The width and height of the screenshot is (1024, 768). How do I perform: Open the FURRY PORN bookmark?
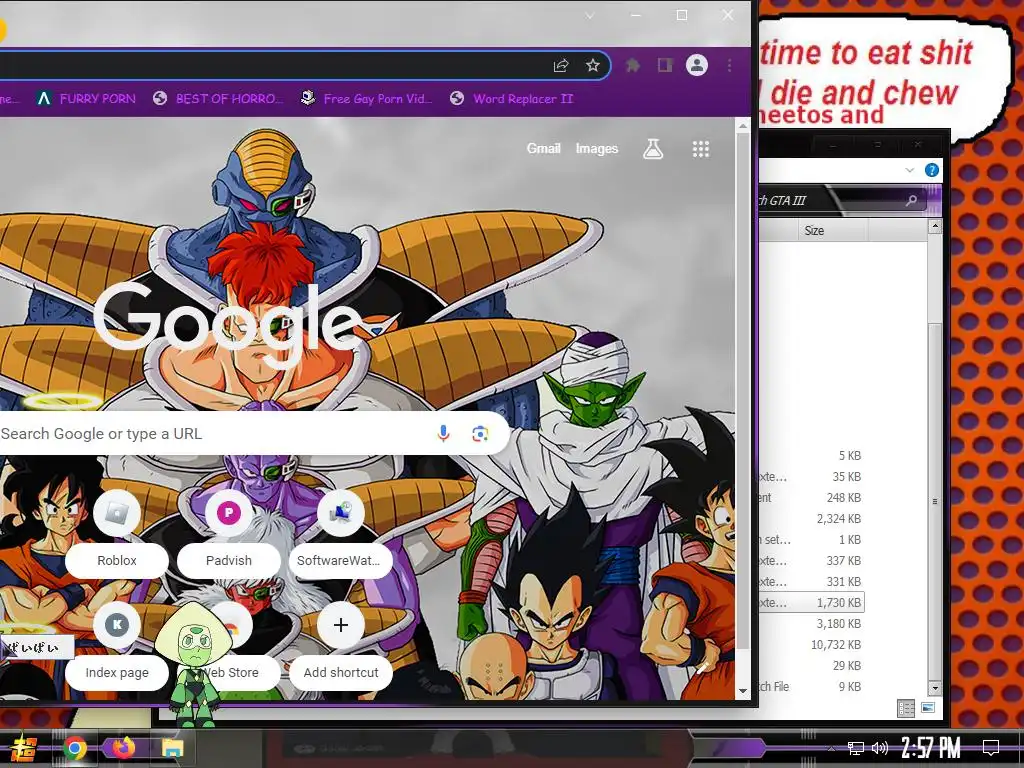[86, 99]
